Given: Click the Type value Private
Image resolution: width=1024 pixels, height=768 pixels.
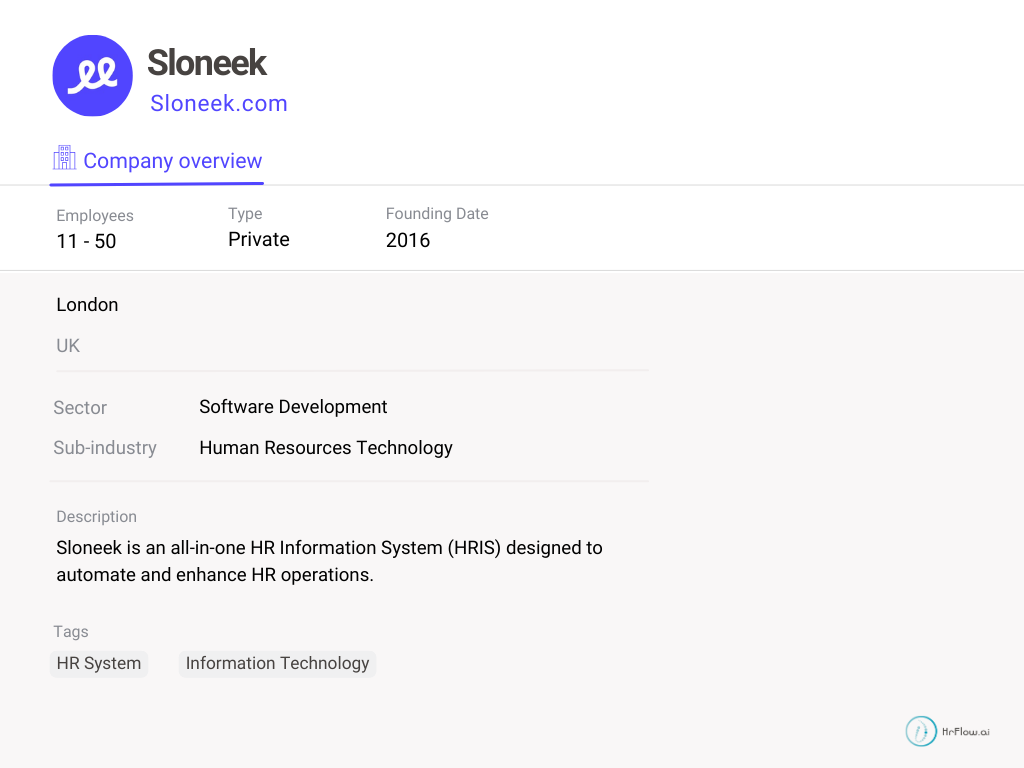Looking at the screenshot, I should tap(259, 239).
